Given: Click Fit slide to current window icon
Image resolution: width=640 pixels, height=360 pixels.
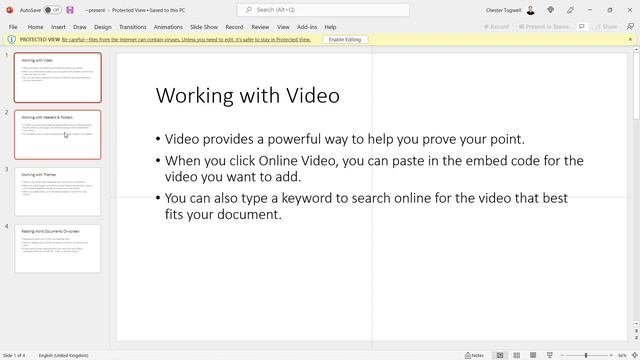Looking at the screenshot, I should pyautogui.click(x=635, y=356).
